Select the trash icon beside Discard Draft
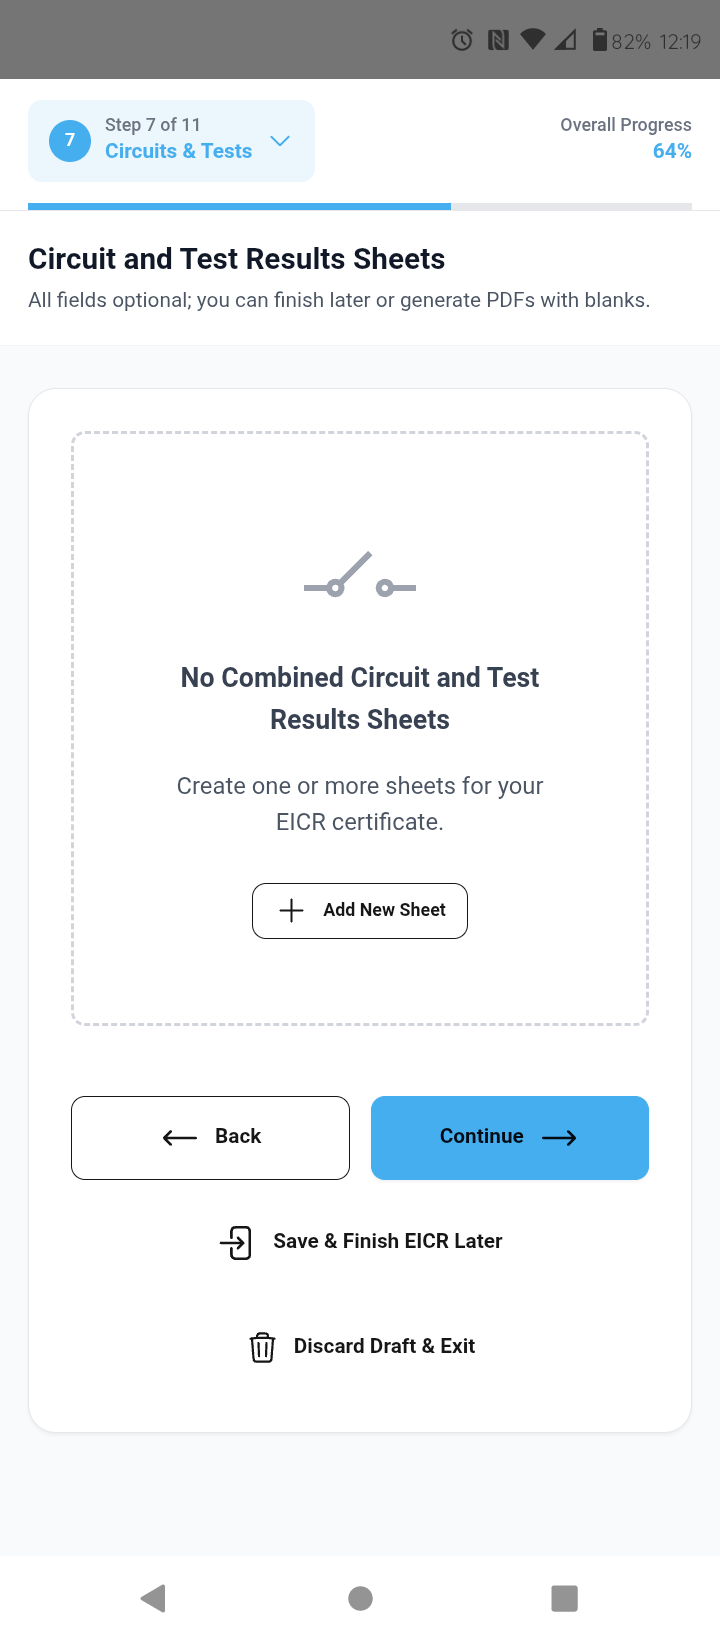Image resolution: width=720 pixels, height=1640 pixels. point(262,1346)
